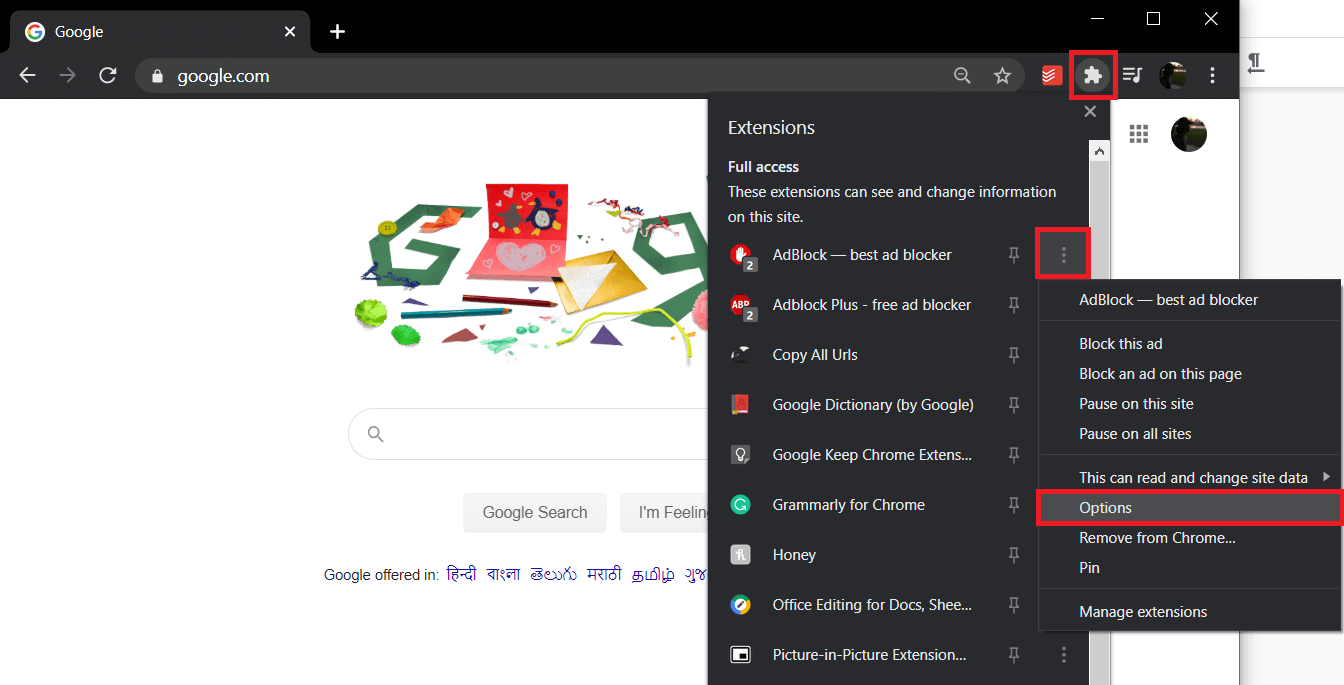1344x685 pixels.
Task: Click the Picture-in-Picture extension icon
Action: tap(740, 655)
